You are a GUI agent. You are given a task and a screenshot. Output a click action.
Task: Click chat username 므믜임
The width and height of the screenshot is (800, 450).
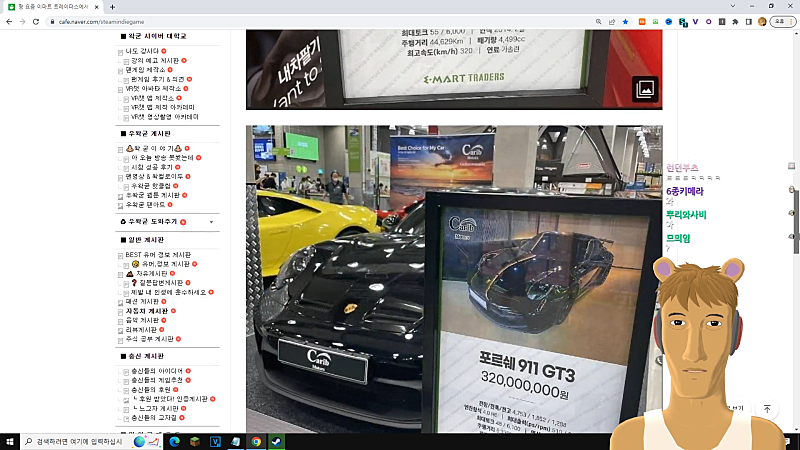coord(678,238)
